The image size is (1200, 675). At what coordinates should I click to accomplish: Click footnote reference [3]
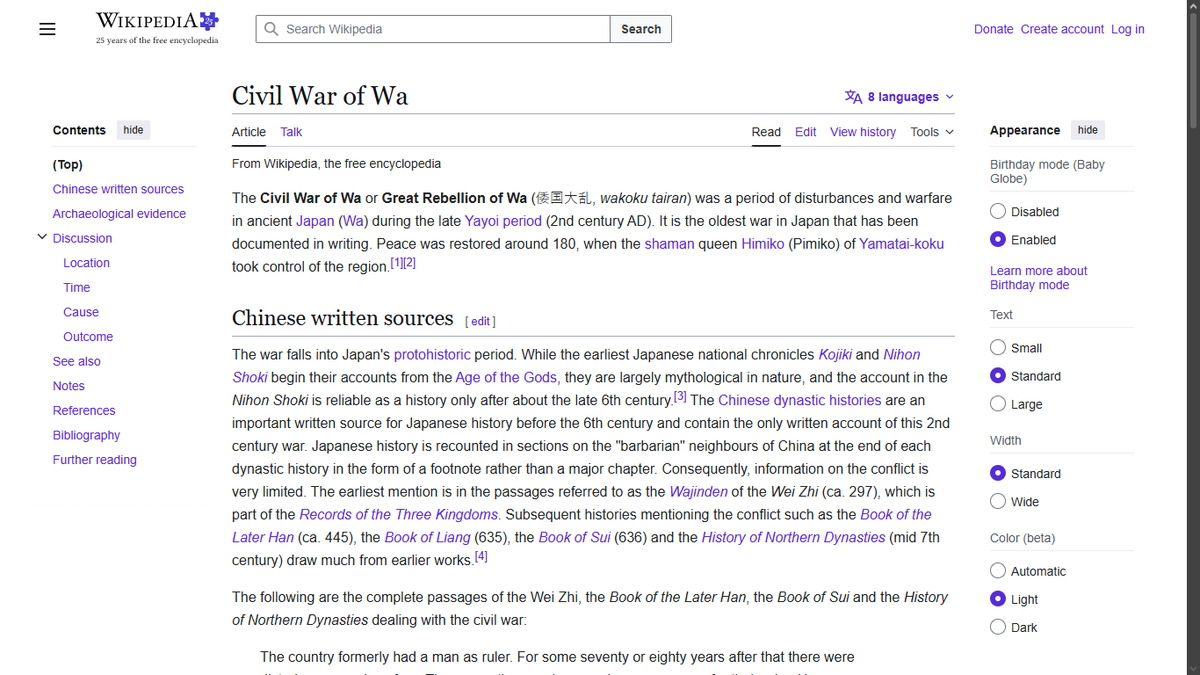click(680, 397)
